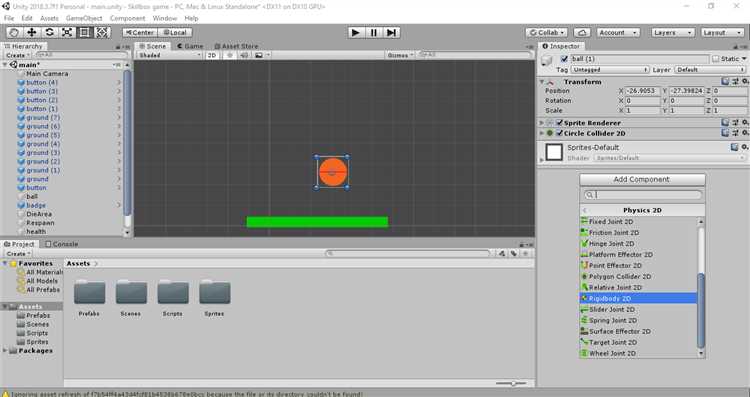Step forward one frame
Image resolution: width=750 pixels, height=397 pixels.
[x=391, y=33]
